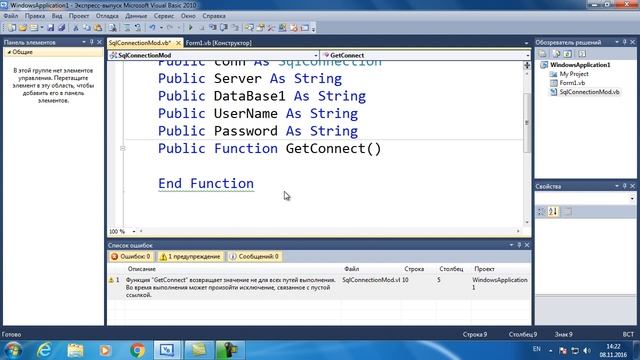Click the New Project toolbar icon
The width and height of the screenshot is (640, 360).
coord(12,28)
